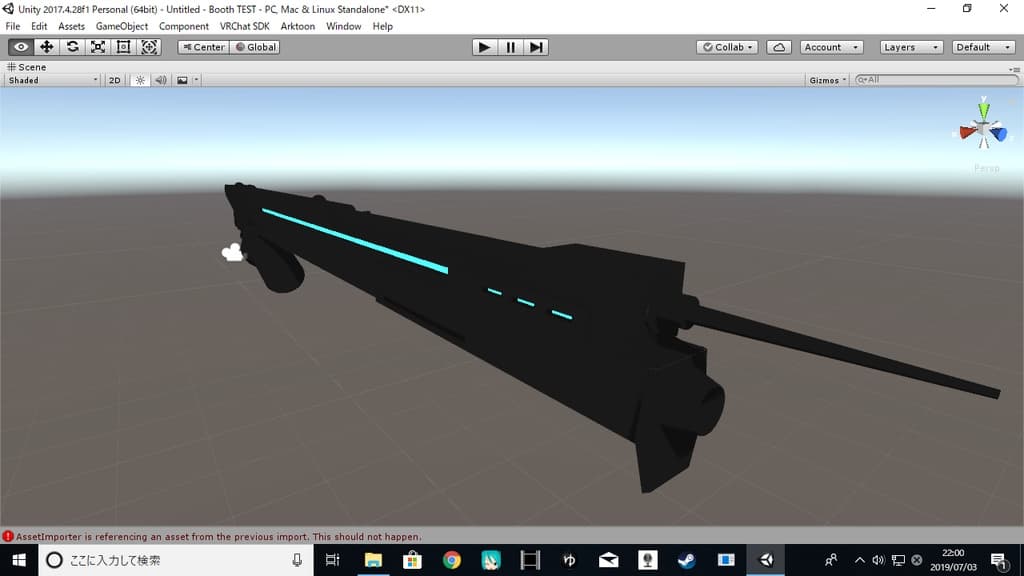Toggle scene effects image button
This screenshot has width=1024, height=576.
click(182, 80)
